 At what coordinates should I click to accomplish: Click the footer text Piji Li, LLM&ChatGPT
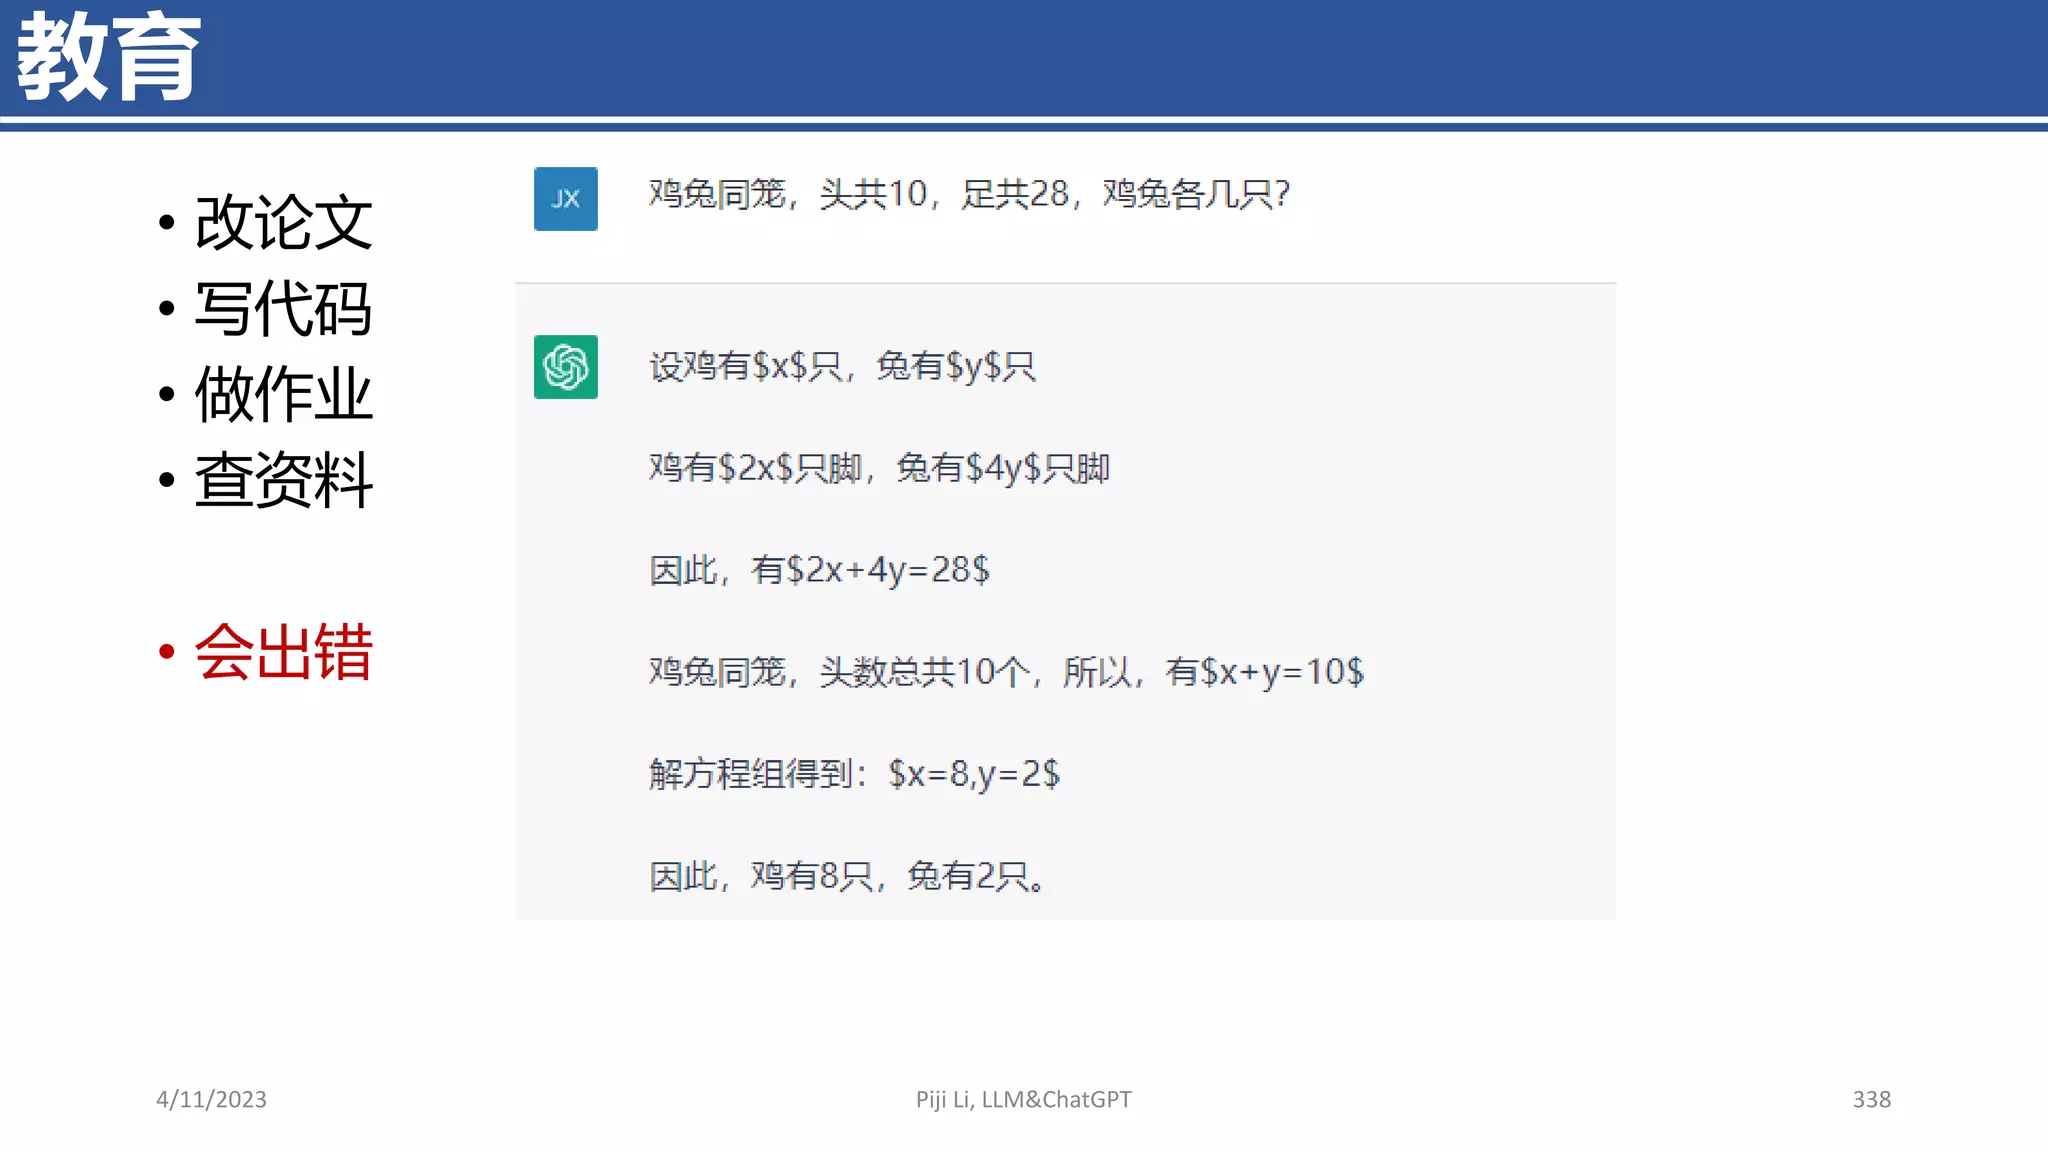point(1024,1099)
